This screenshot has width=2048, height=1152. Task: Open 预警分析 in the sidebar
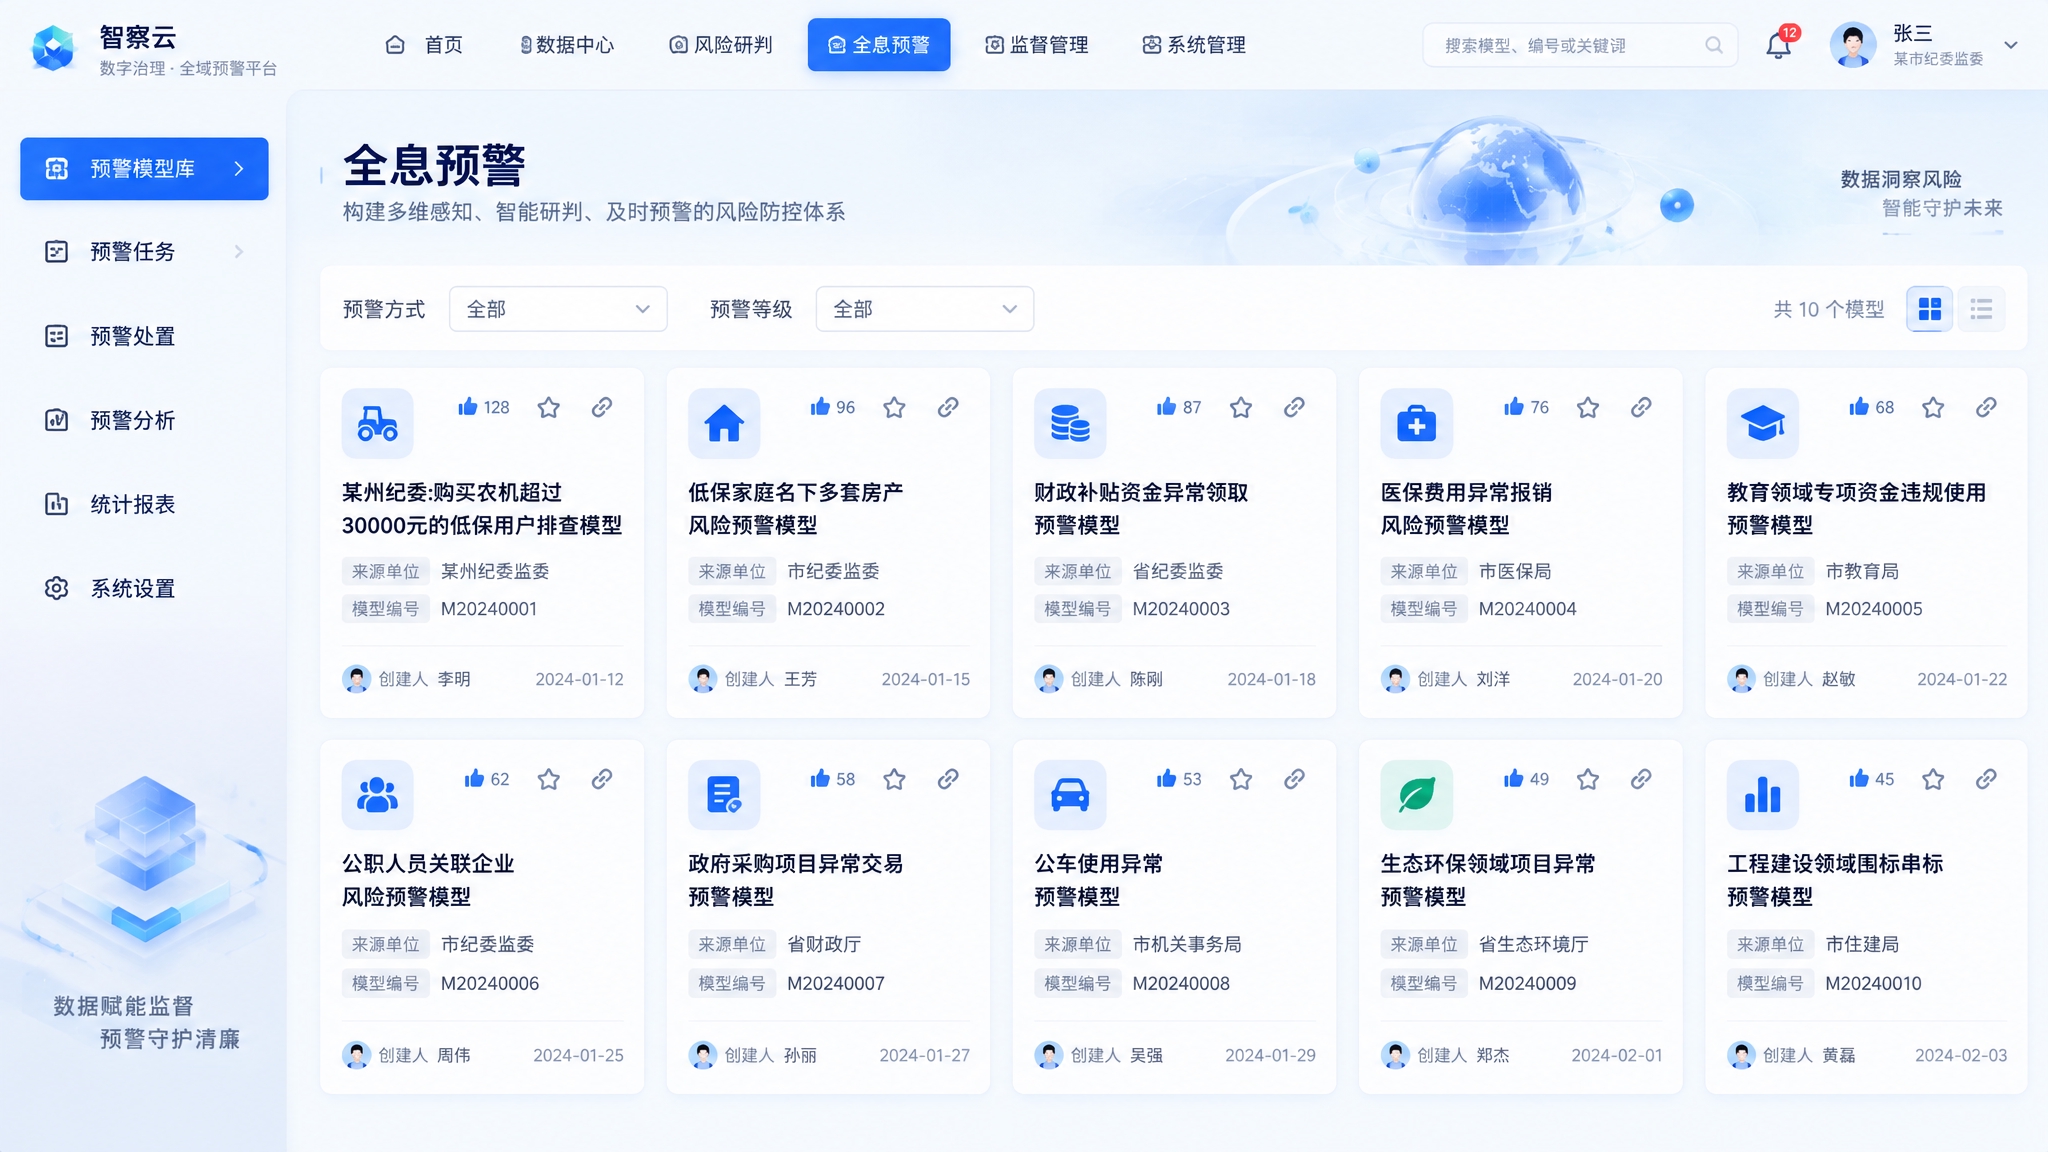click(x=144, y=420)
